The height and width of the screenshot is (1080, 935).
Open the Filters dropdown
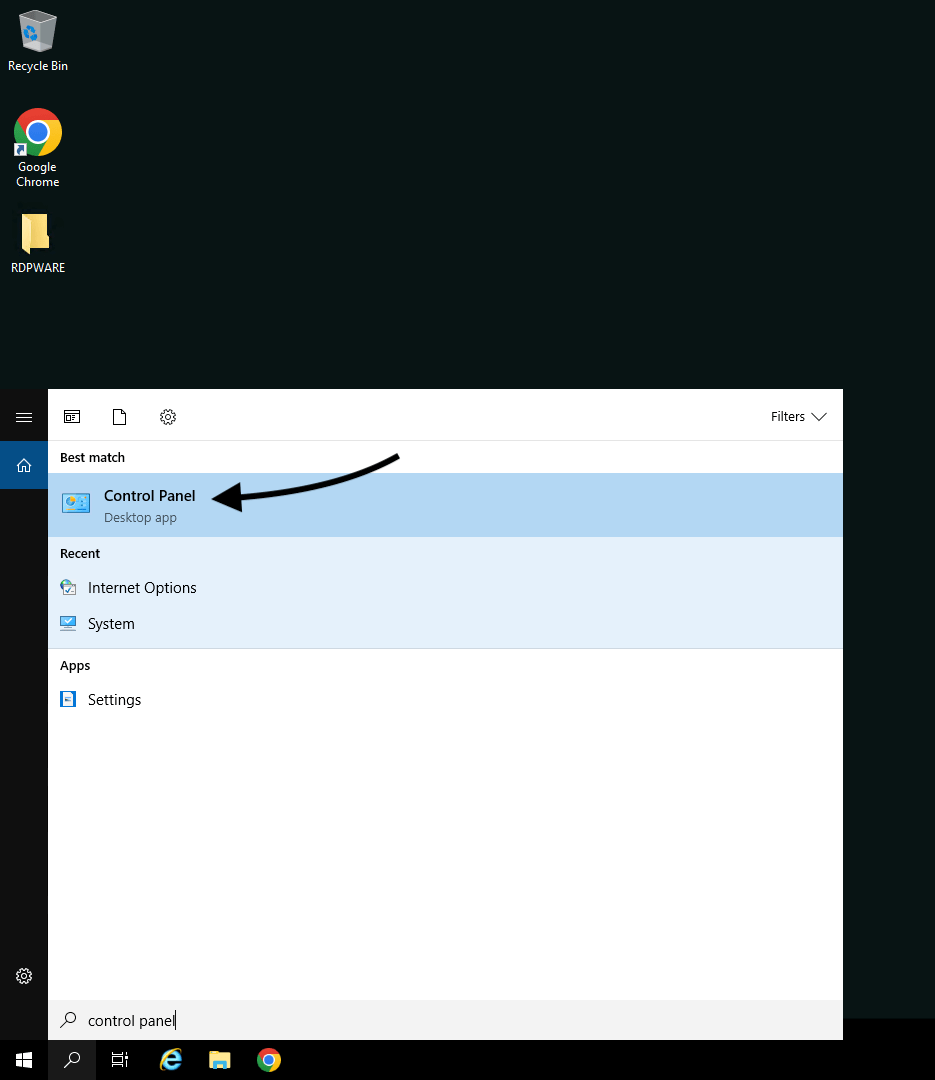pos(798,417)
